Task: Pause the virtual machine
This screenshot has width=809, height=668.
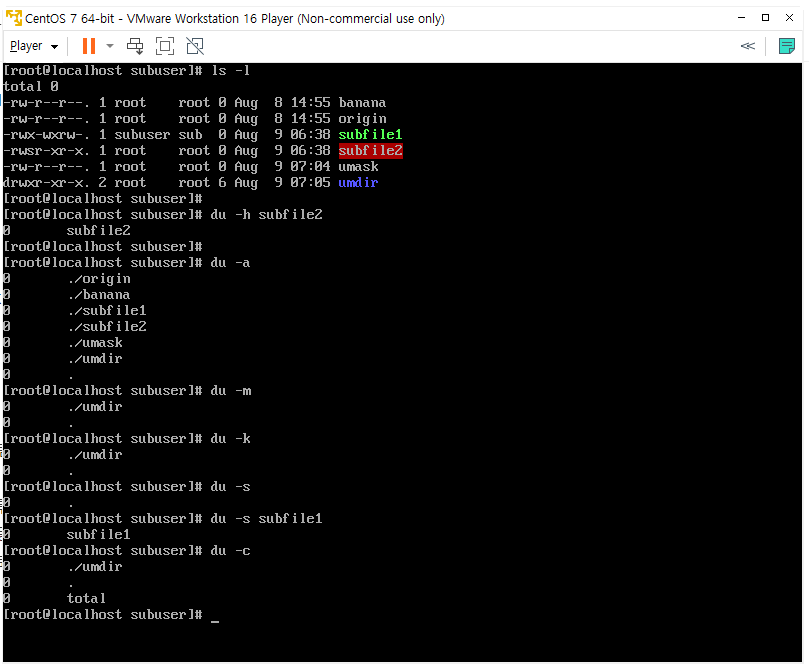Action: [89, 46]
